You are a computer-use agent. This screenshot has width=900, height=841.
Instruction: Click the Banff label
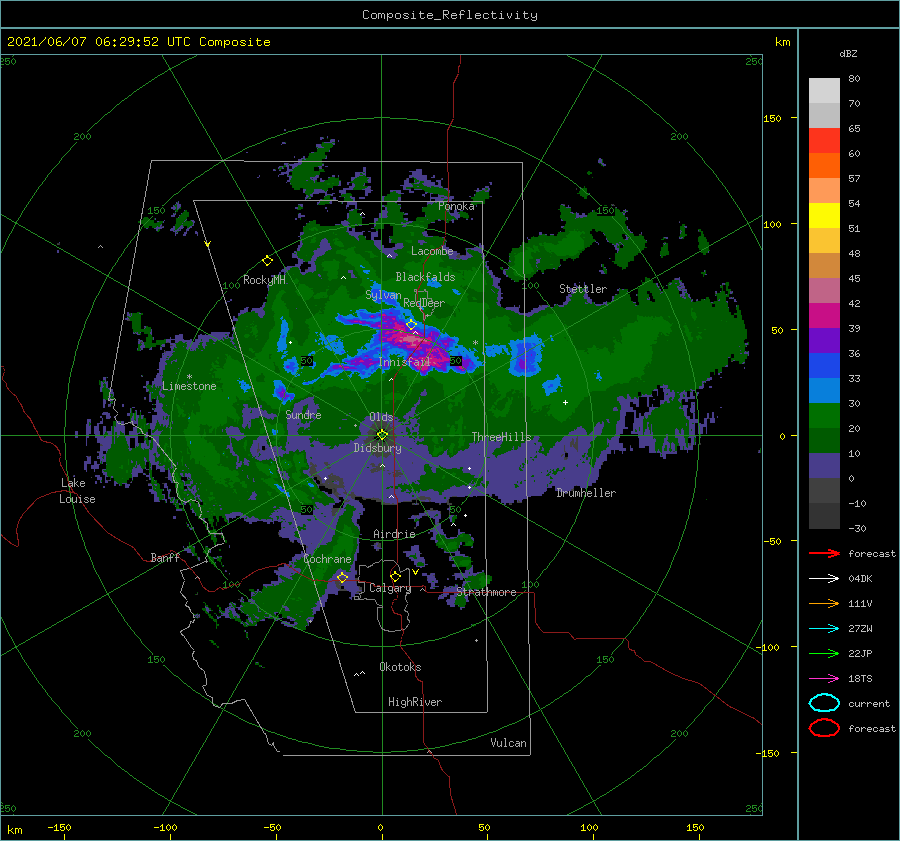point(165,557)
